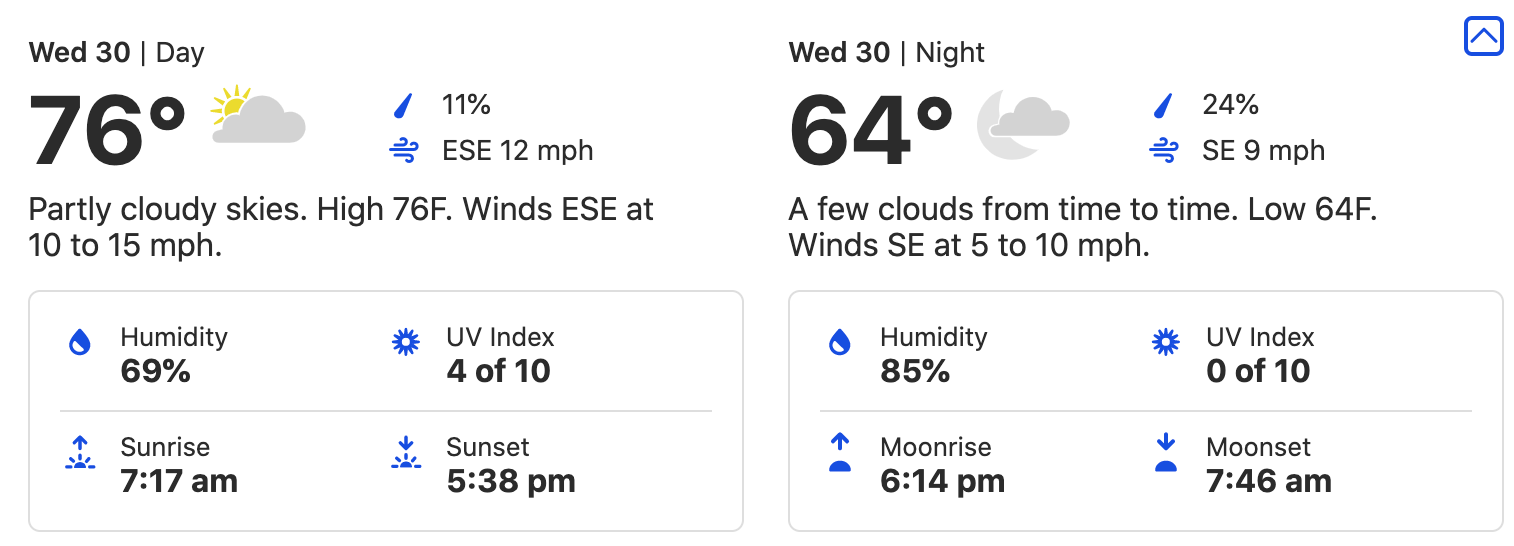Click the partly cloudy sun icon

258,117
